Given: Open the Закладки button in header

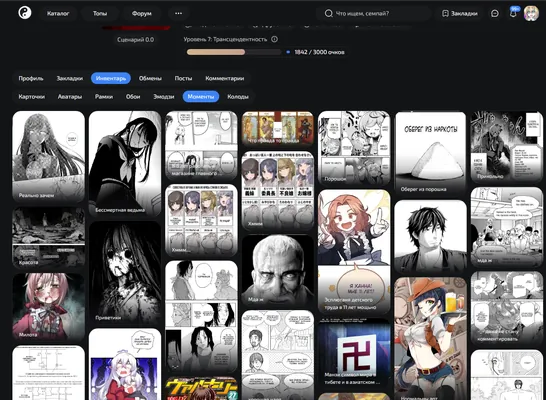Looking at the screenshot, I should (x=459, y=14).
